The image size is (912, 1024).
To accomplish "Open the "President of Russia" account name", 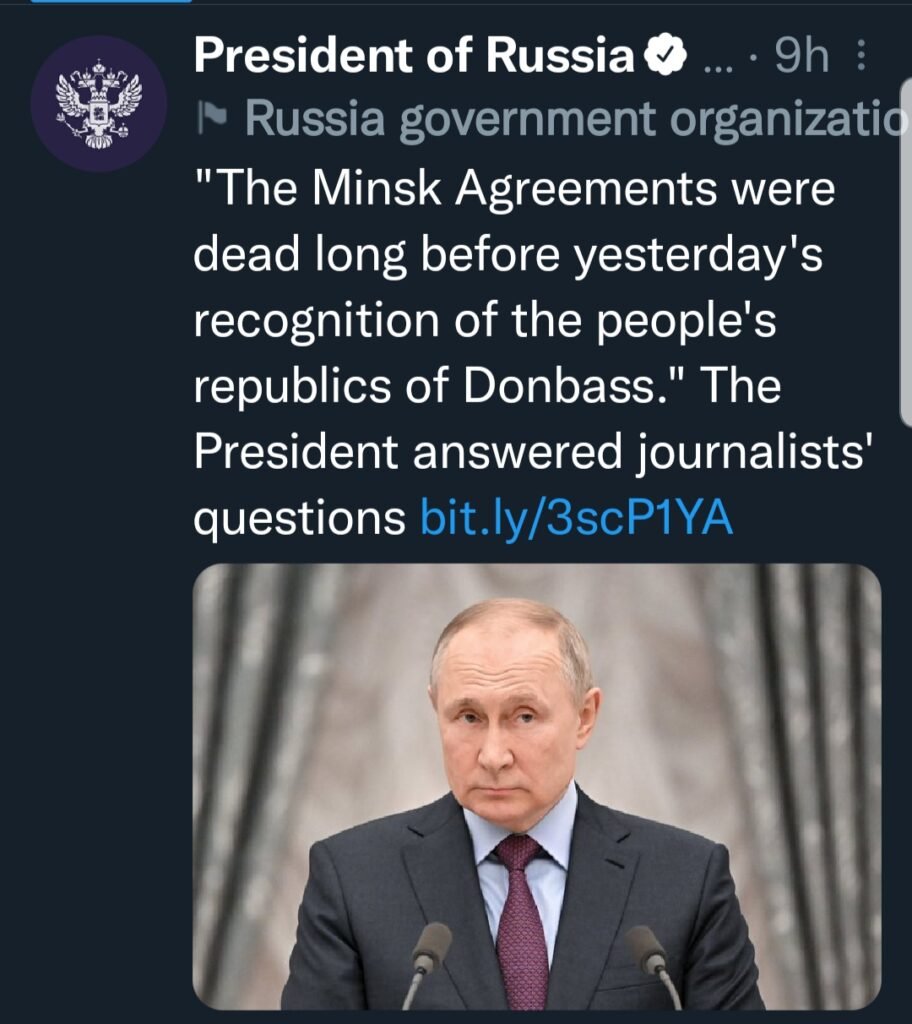I will click(x=414, y=58).
